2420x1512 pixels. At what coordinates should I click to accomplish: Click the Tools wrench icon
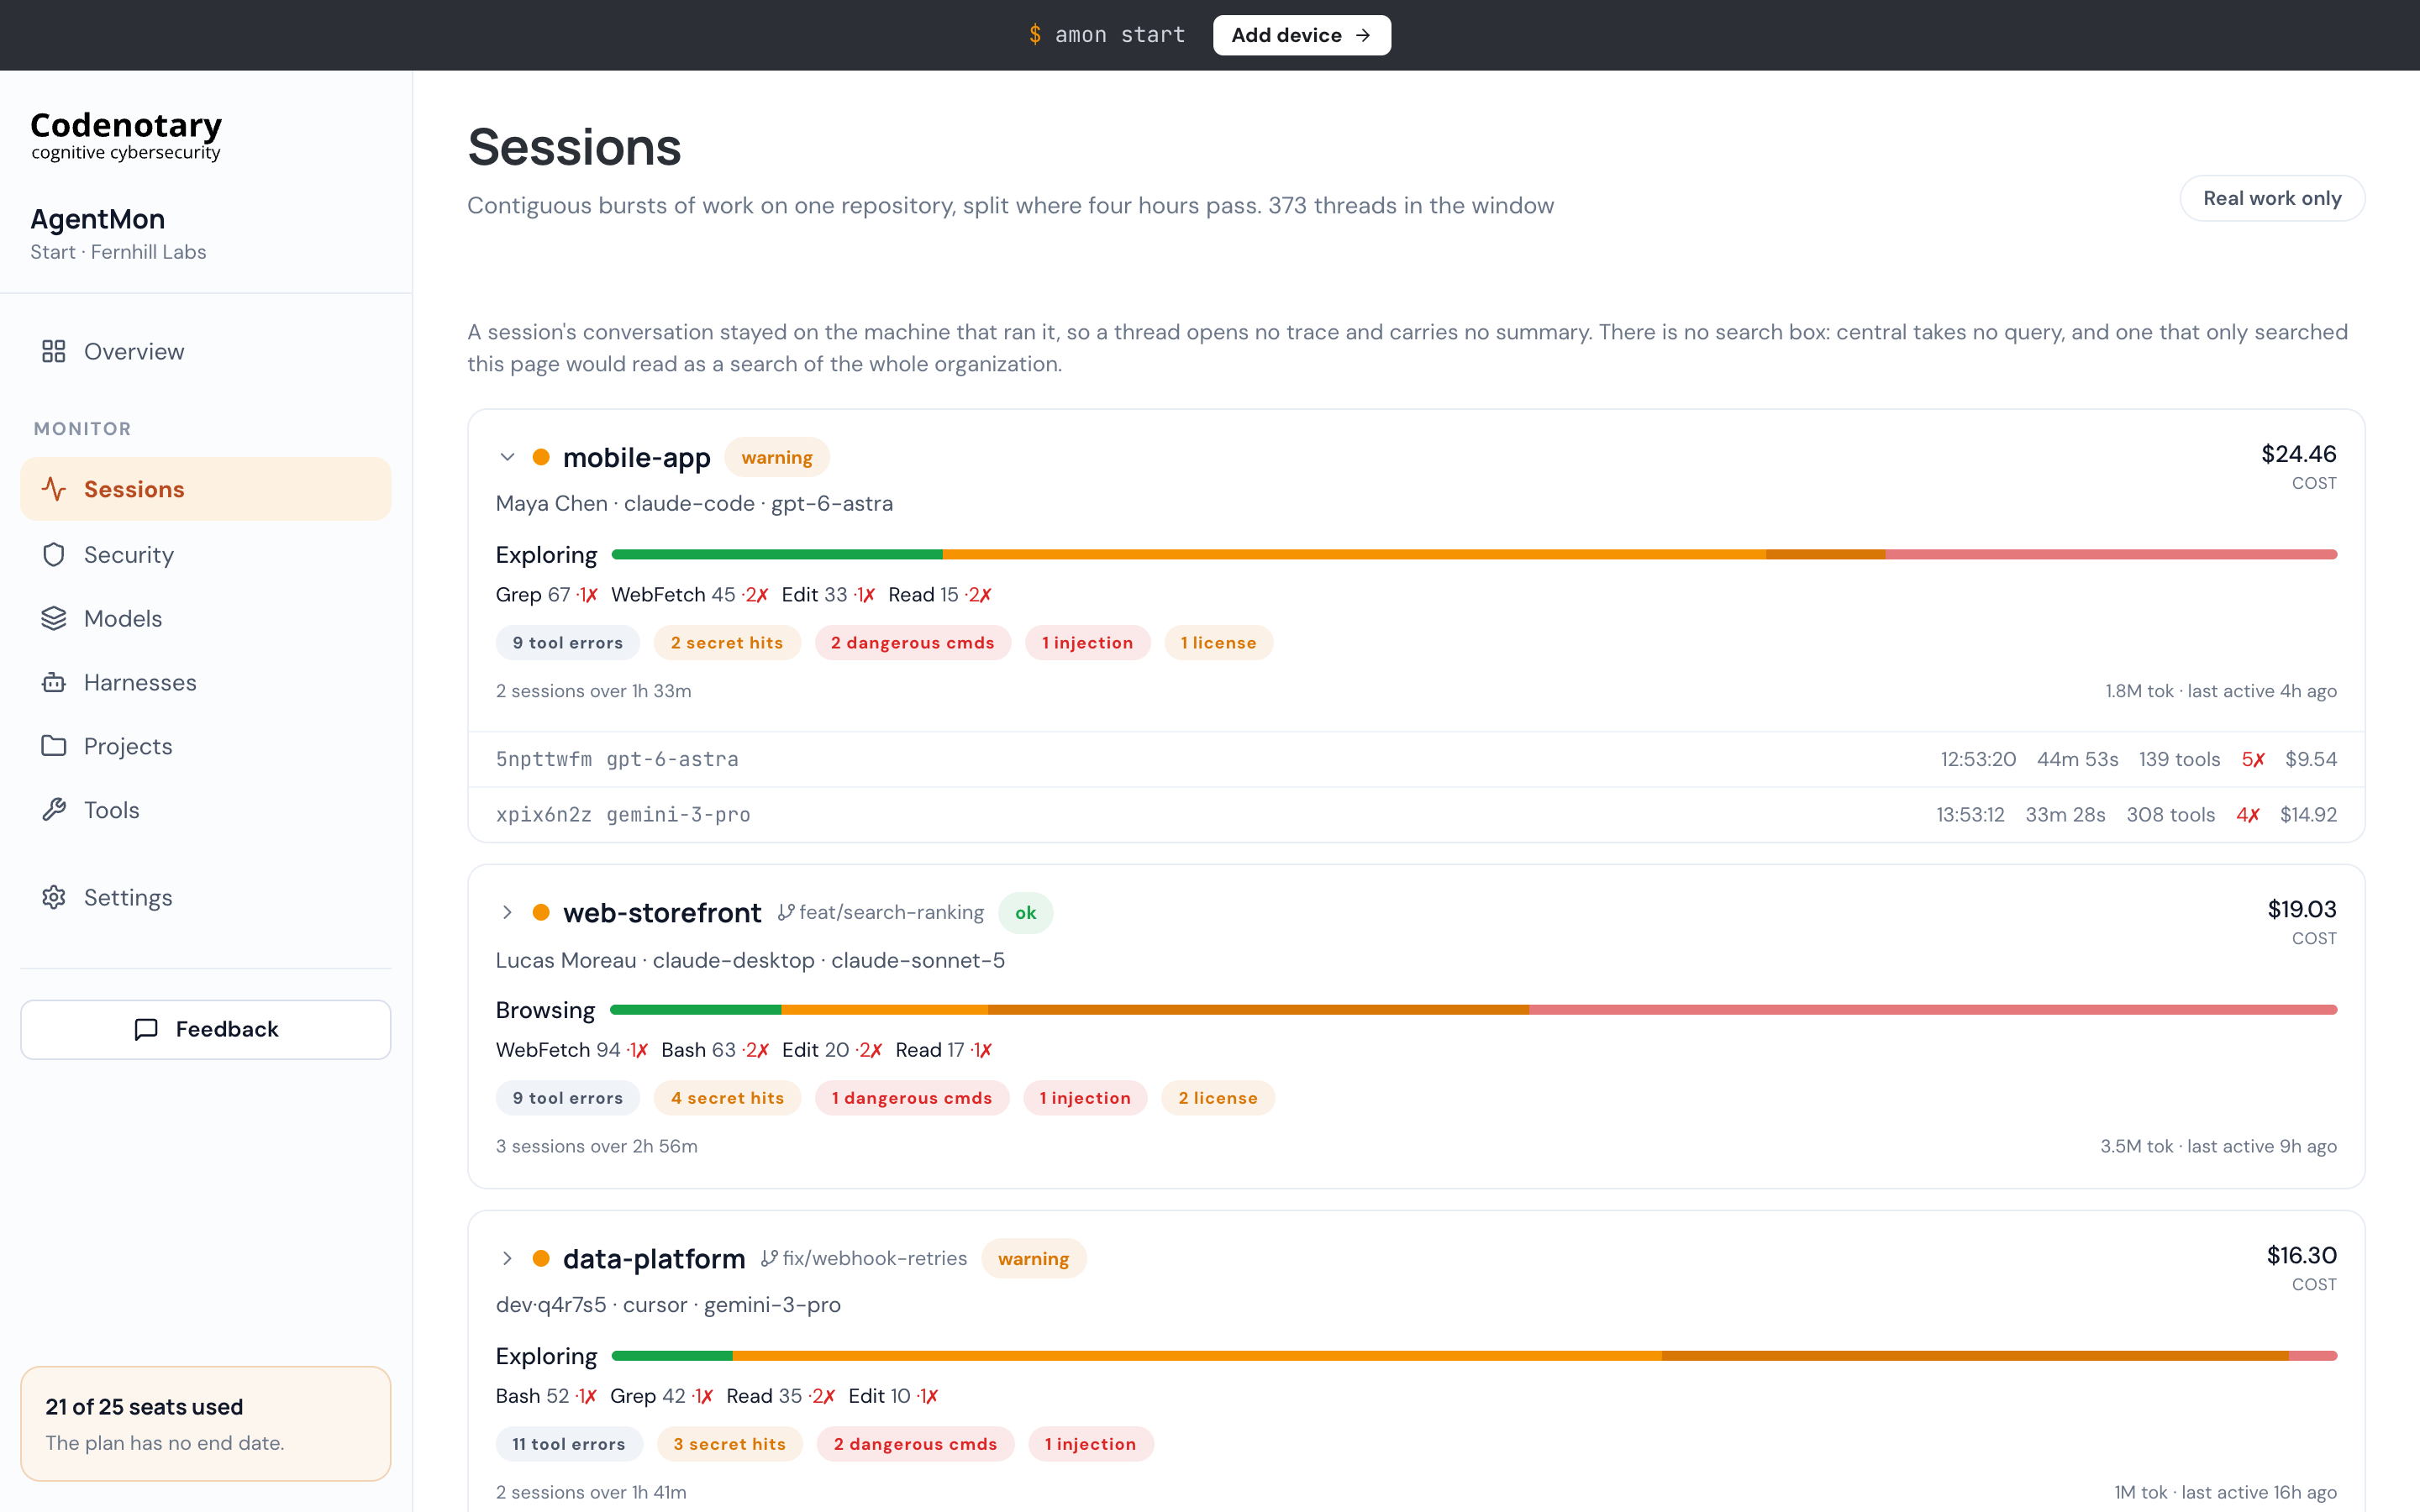[54, 810]
